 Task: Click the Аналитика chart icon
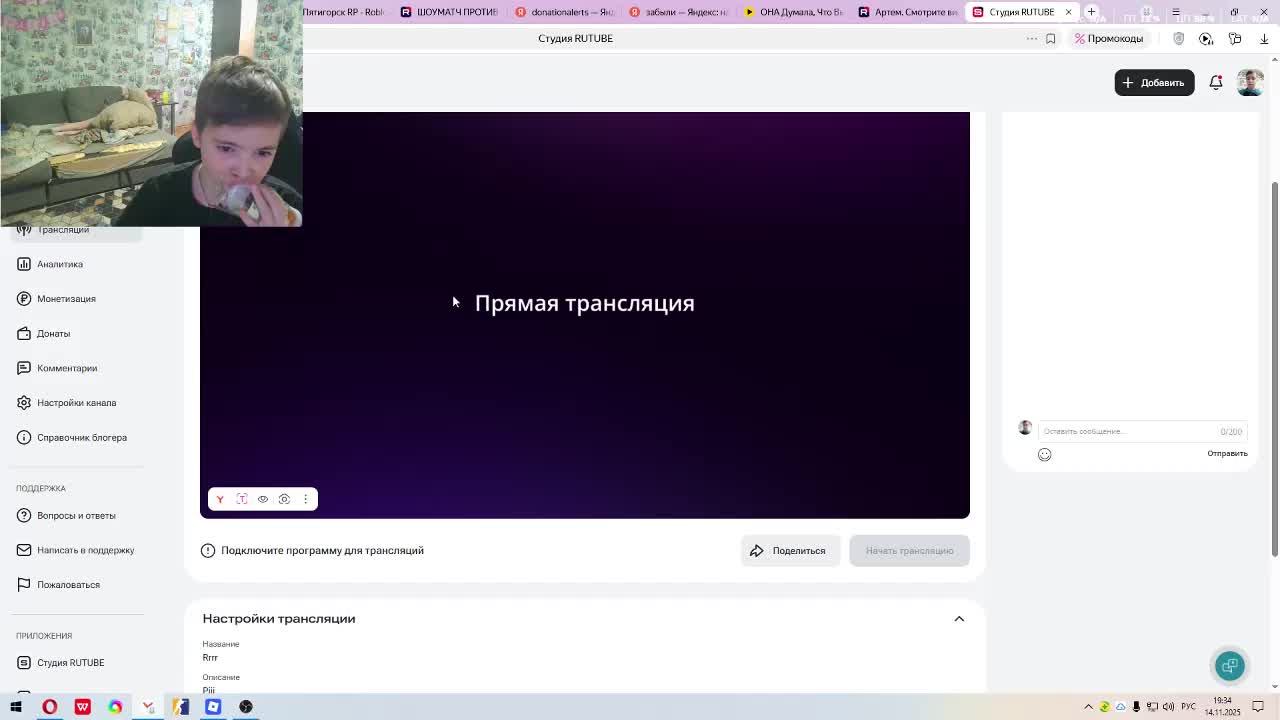(23, 264)
